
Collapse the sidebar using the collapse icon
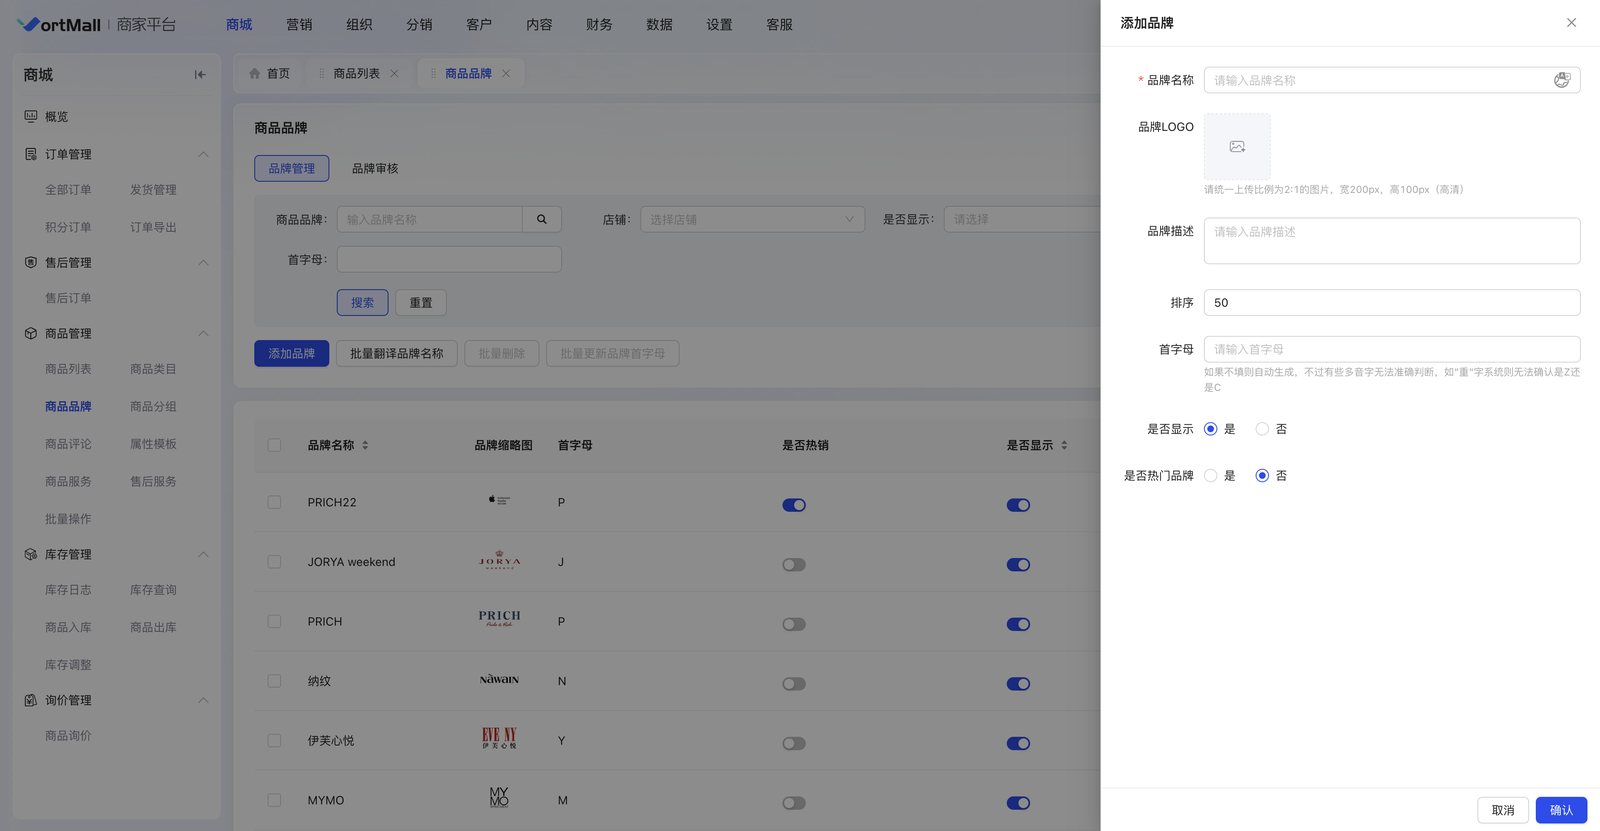(x=200, y=75)
